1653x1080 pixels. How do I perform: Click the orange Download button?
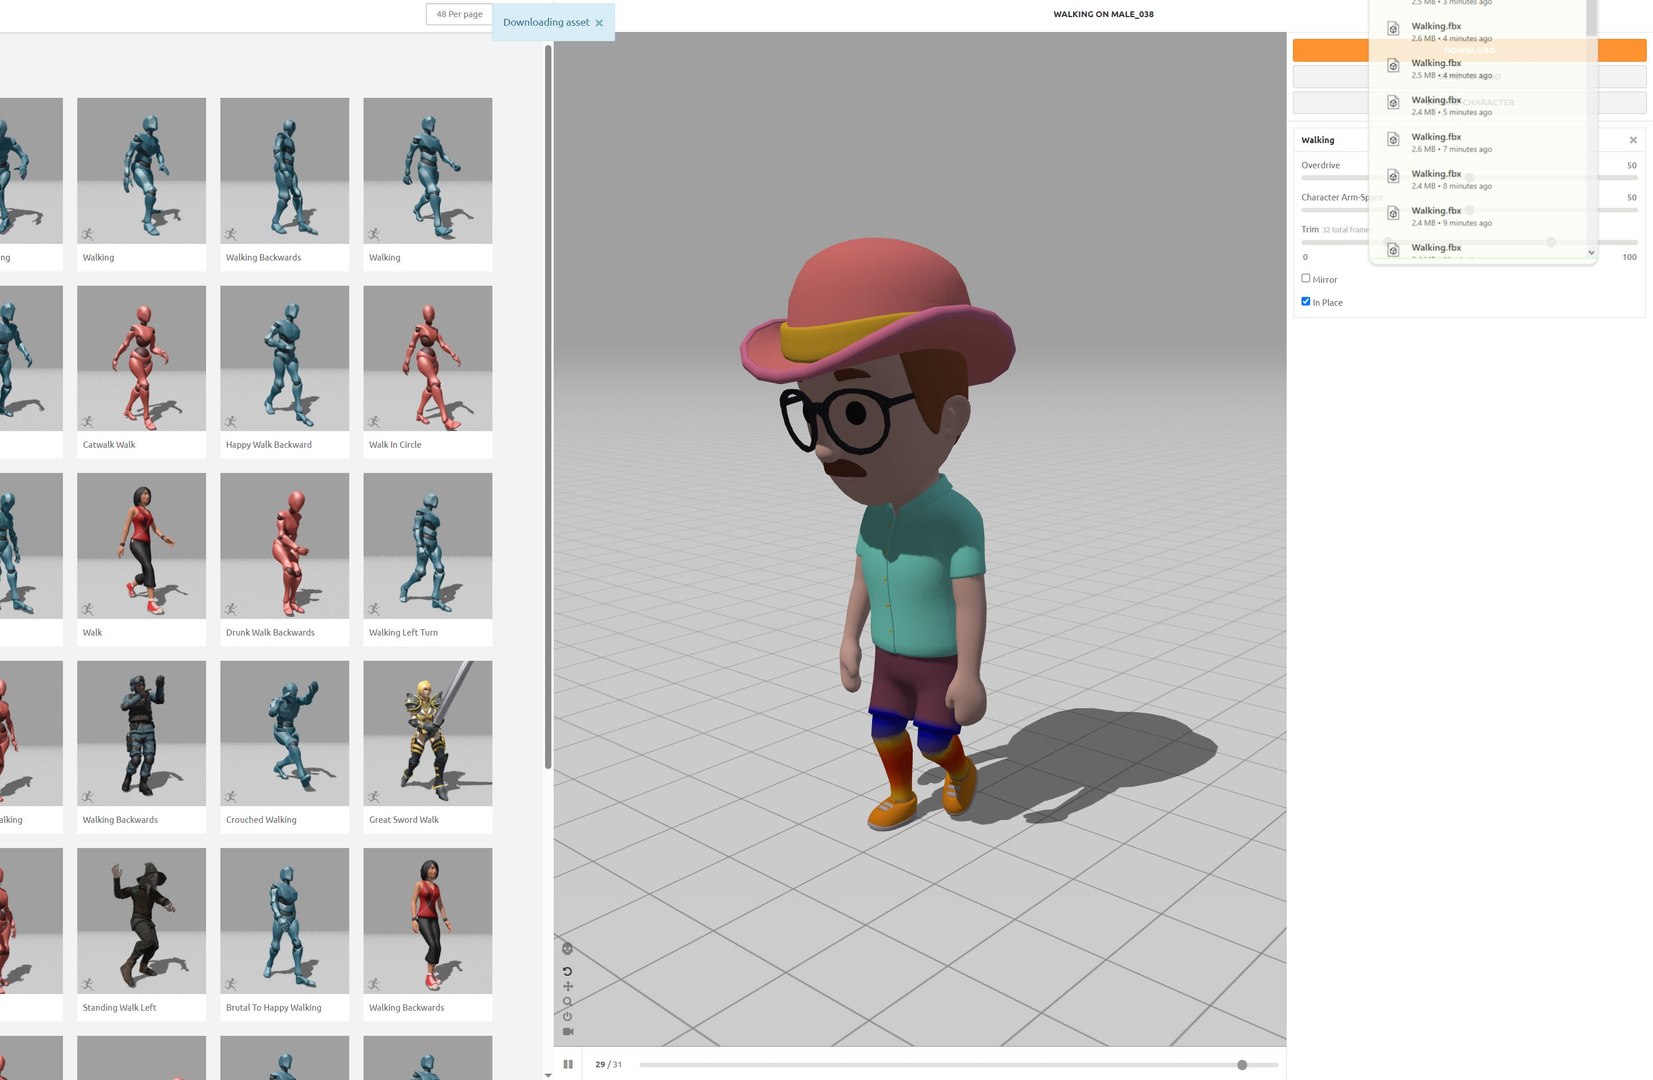[x=1469, y=50]
